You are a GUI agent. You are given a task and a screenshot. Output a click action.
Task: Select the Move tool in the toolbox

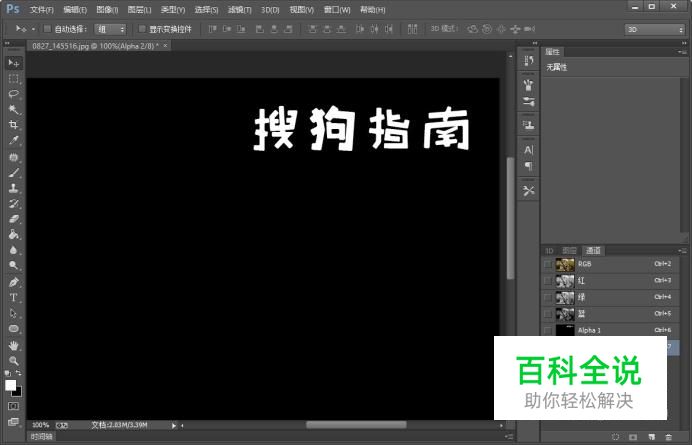pyautogui.click(x=14, y=63)
